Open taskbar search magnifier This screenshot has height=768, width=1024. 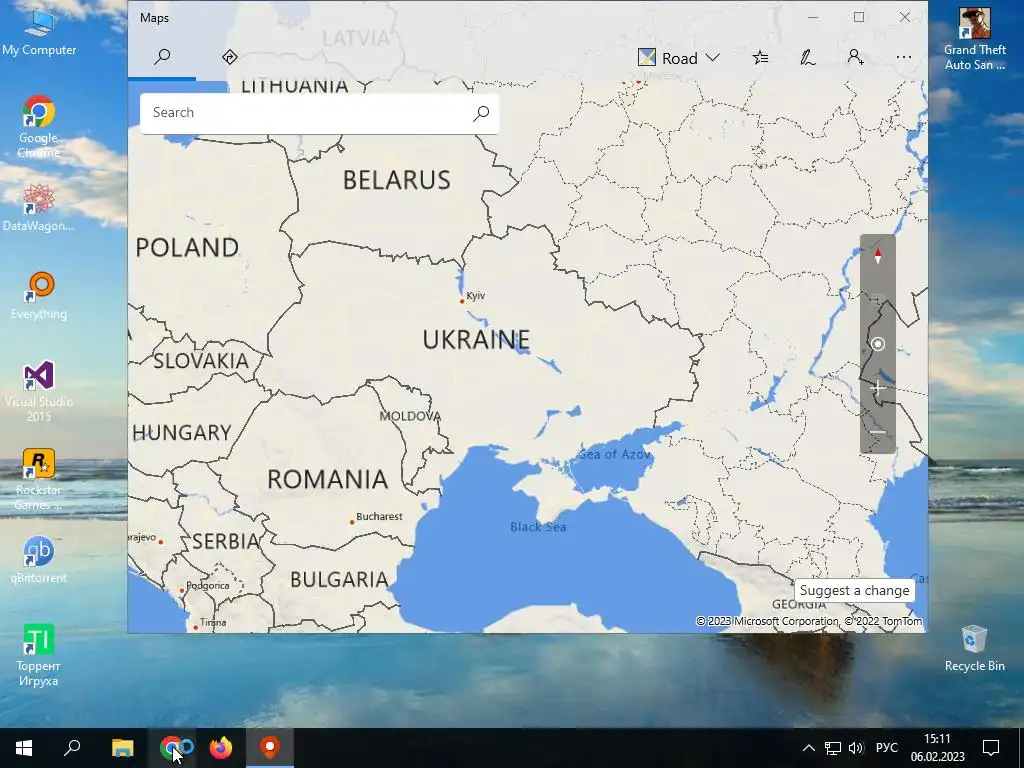point(72,748)
